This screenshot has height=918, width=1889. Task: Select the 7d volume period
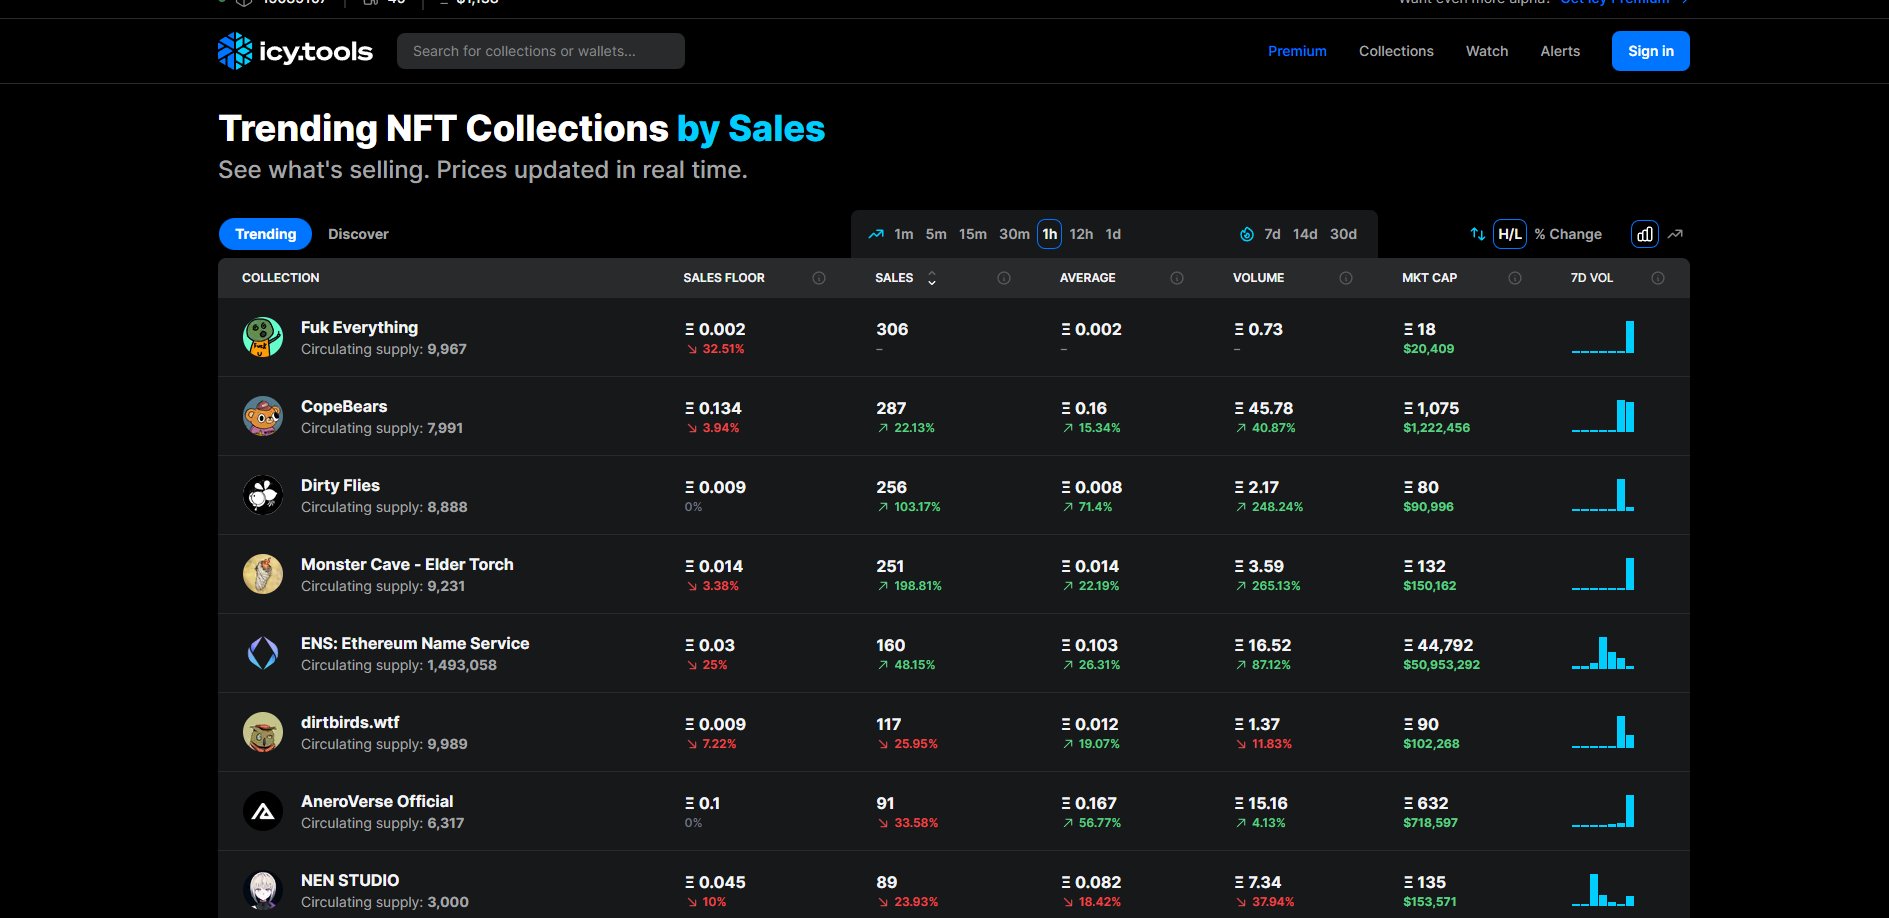[1272, 234]
